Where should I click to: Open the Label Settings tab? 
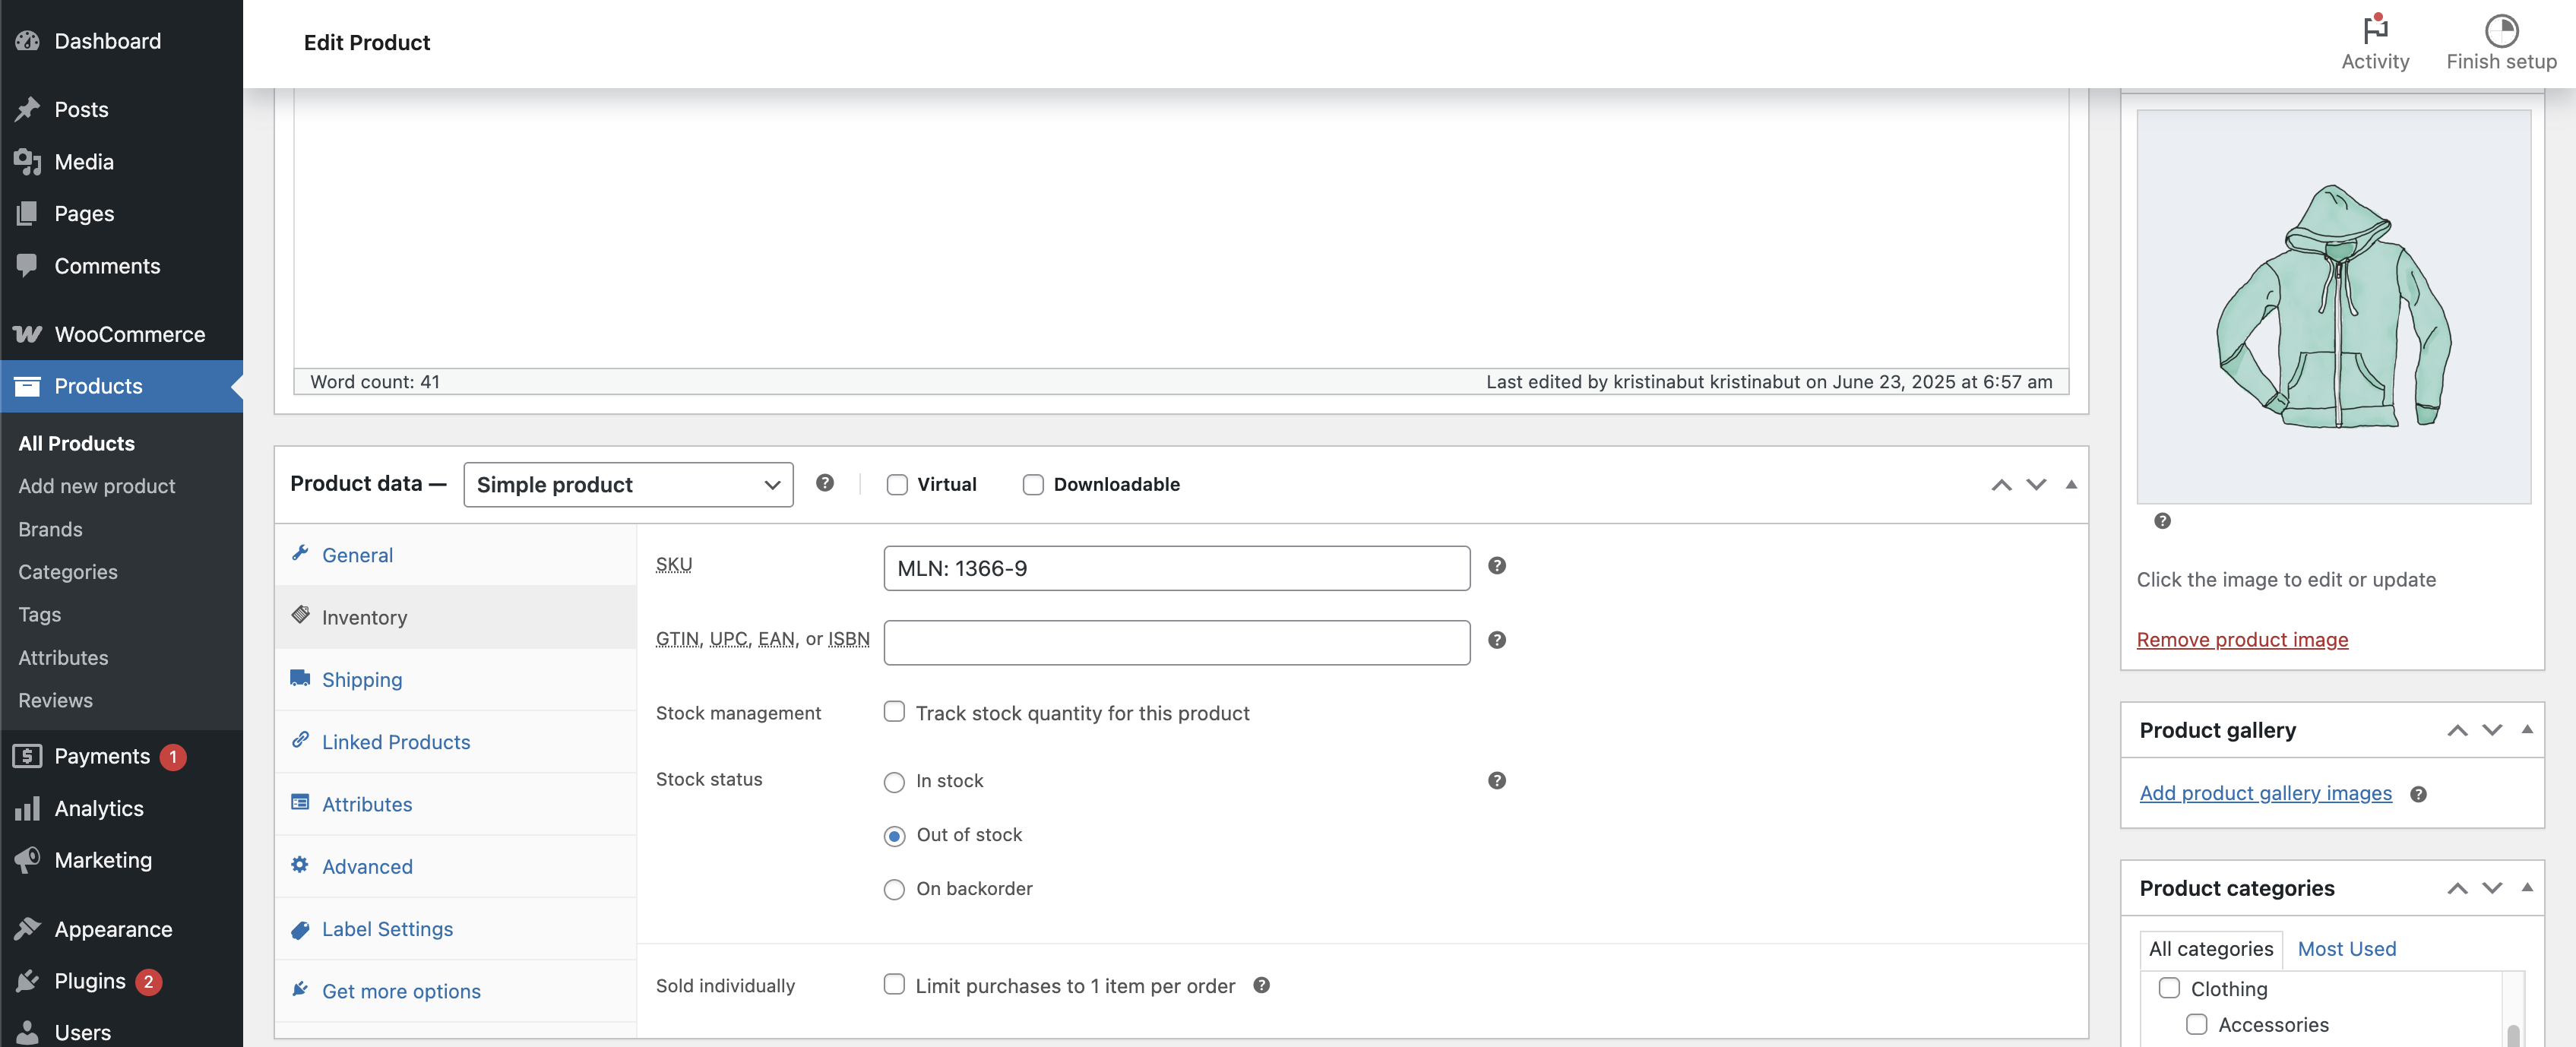tap(456, 929)
